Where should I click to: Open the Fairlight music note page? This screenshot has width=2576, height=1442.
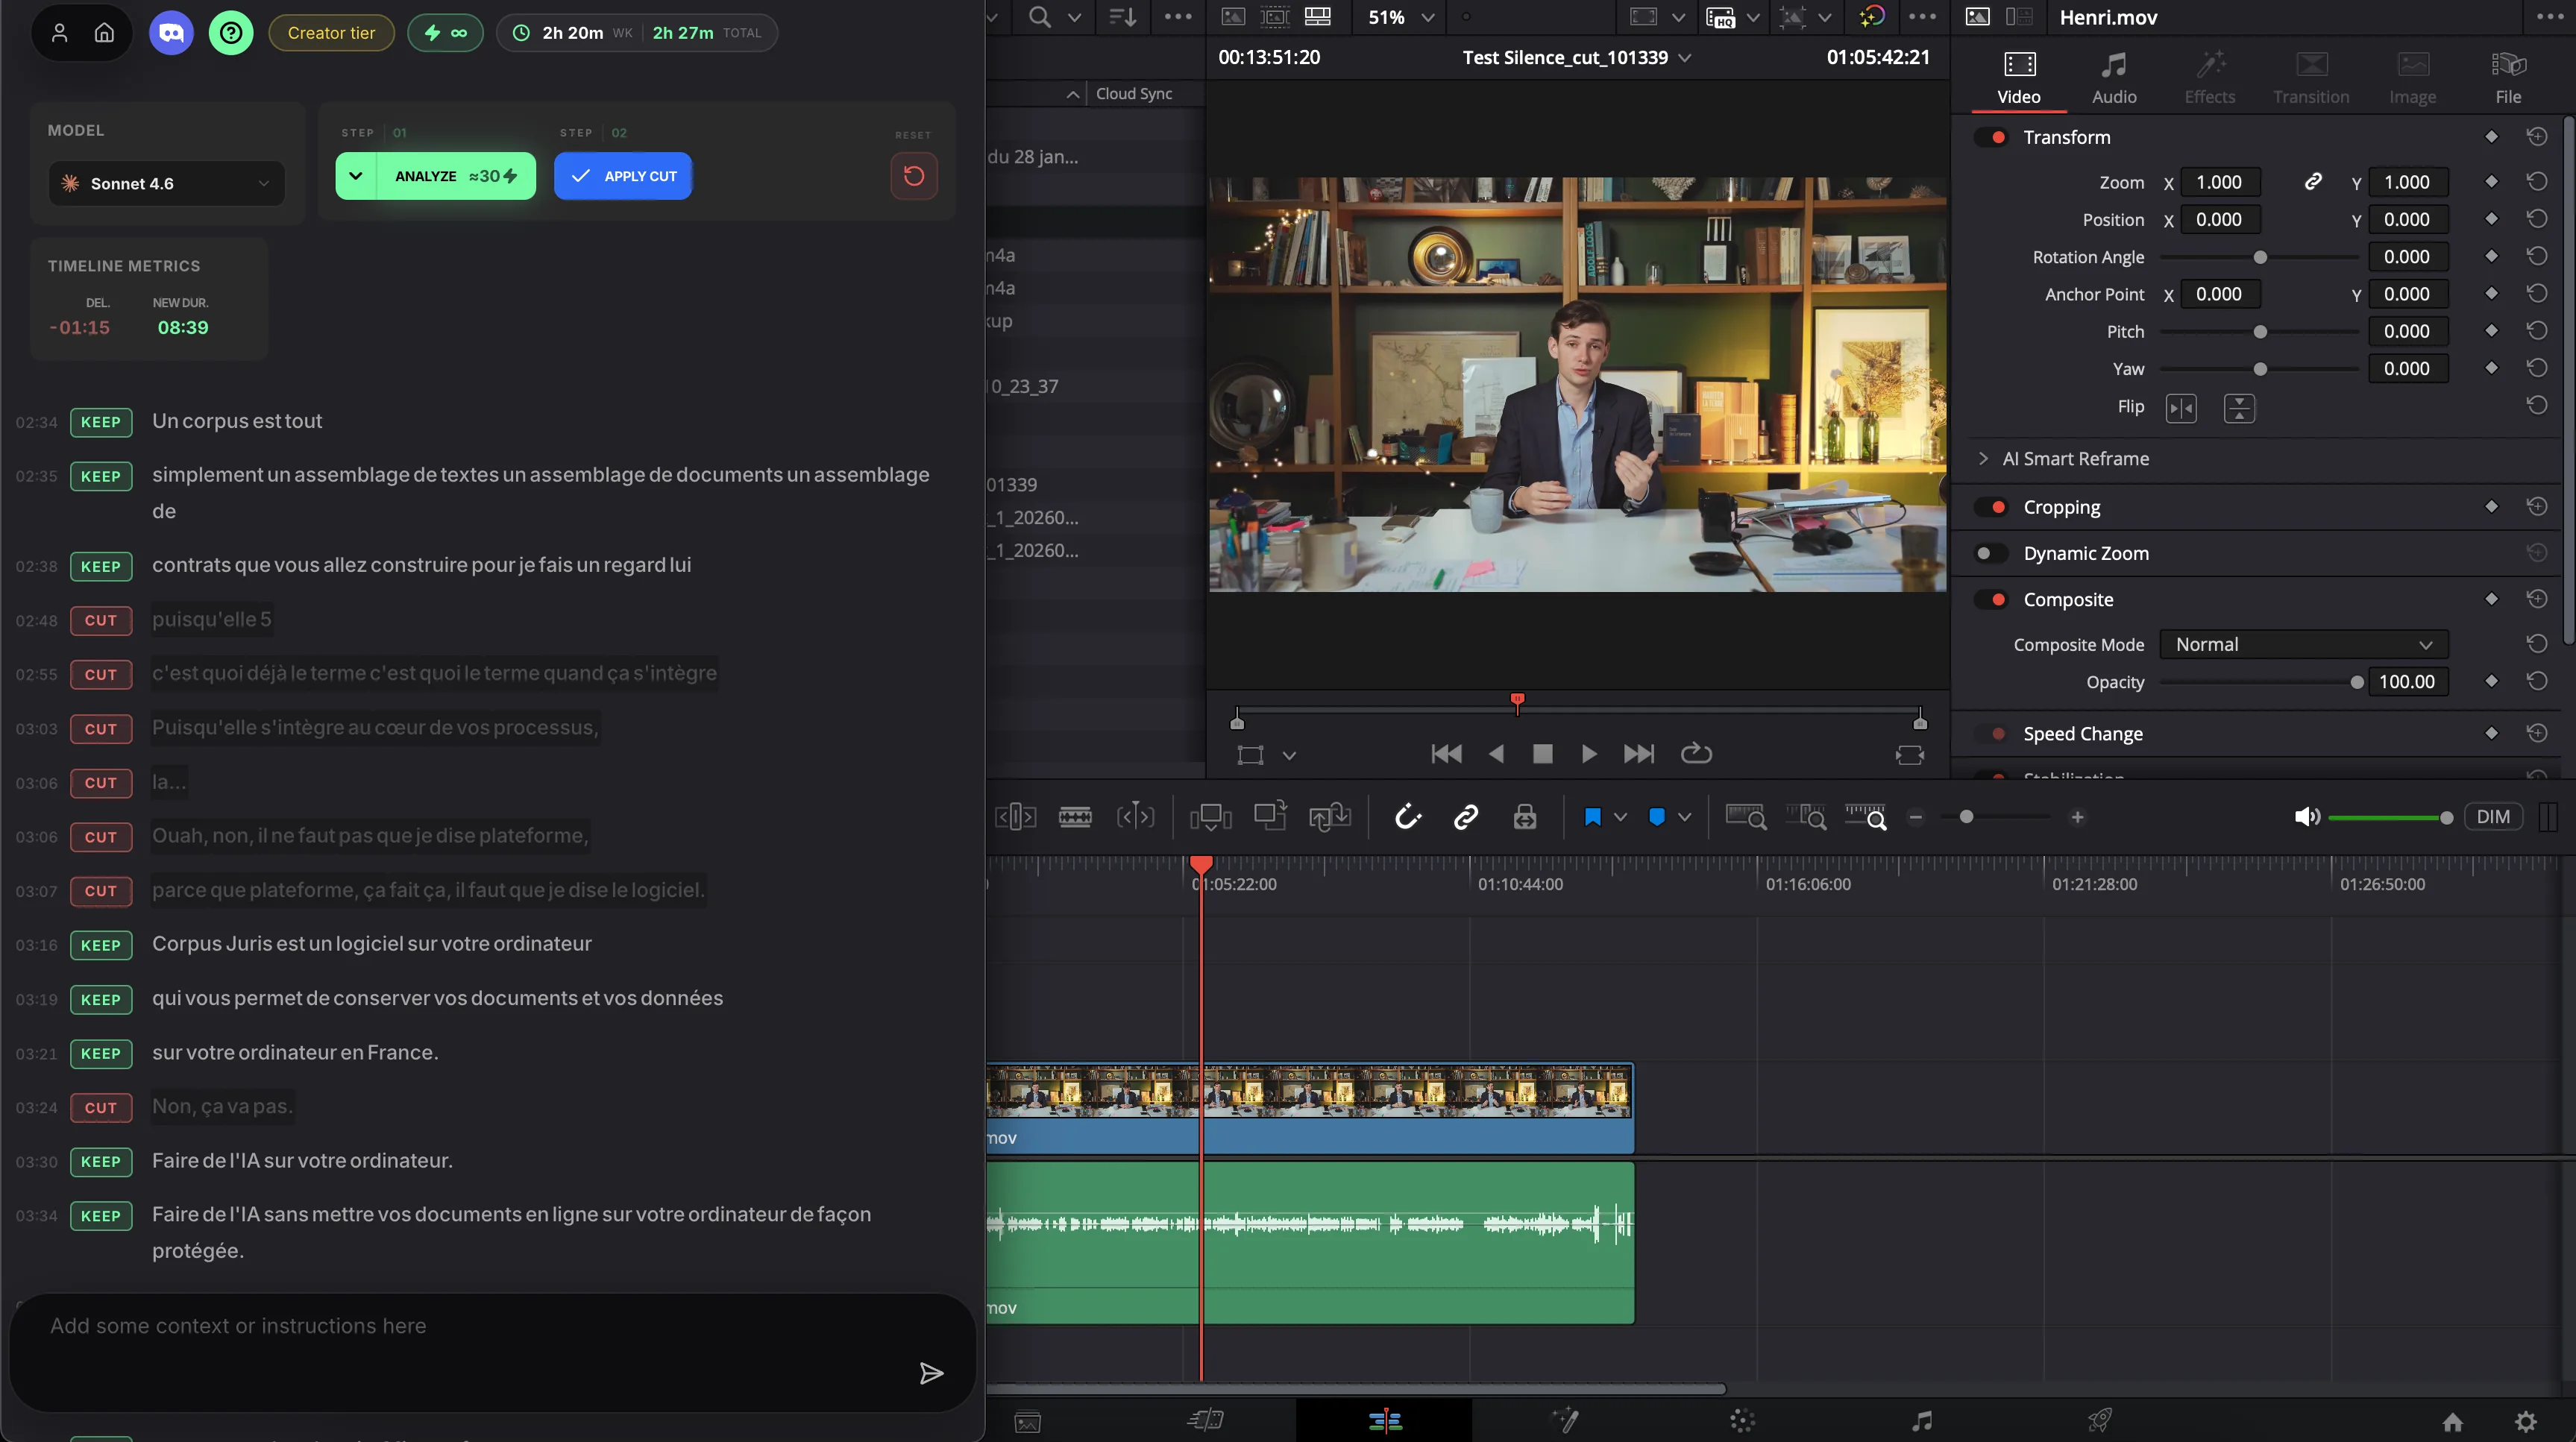(1922, 1420)
